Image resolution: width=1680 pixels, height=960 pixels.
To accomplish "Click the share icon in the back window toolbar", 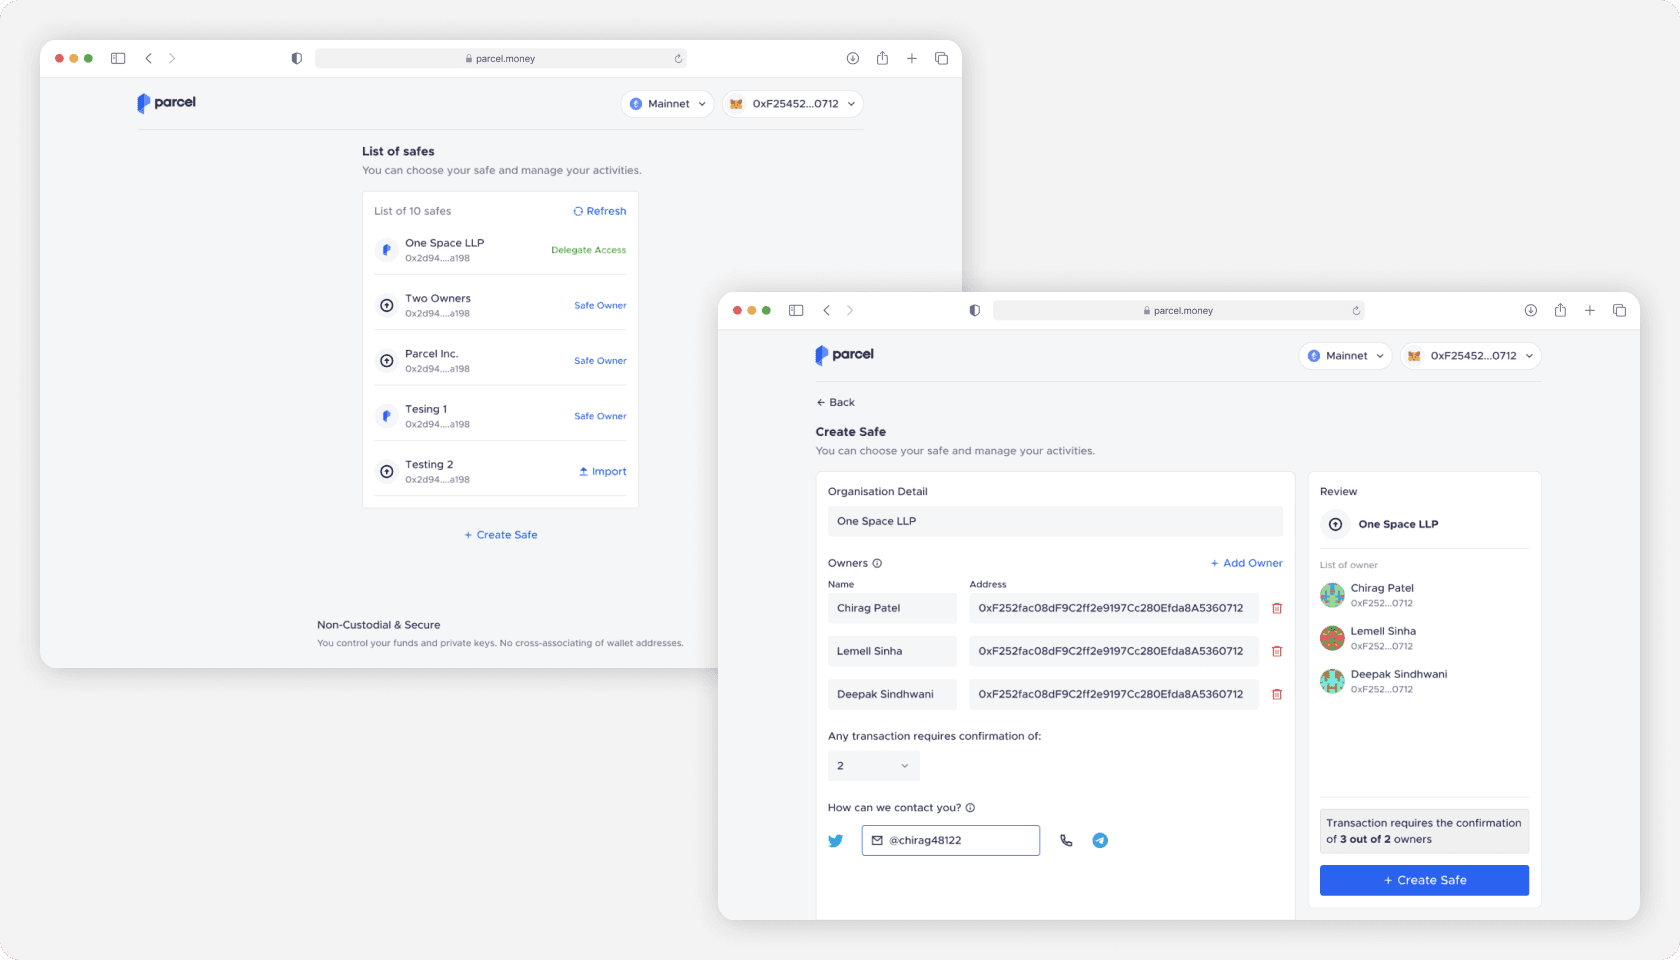I will click(882, 58).
